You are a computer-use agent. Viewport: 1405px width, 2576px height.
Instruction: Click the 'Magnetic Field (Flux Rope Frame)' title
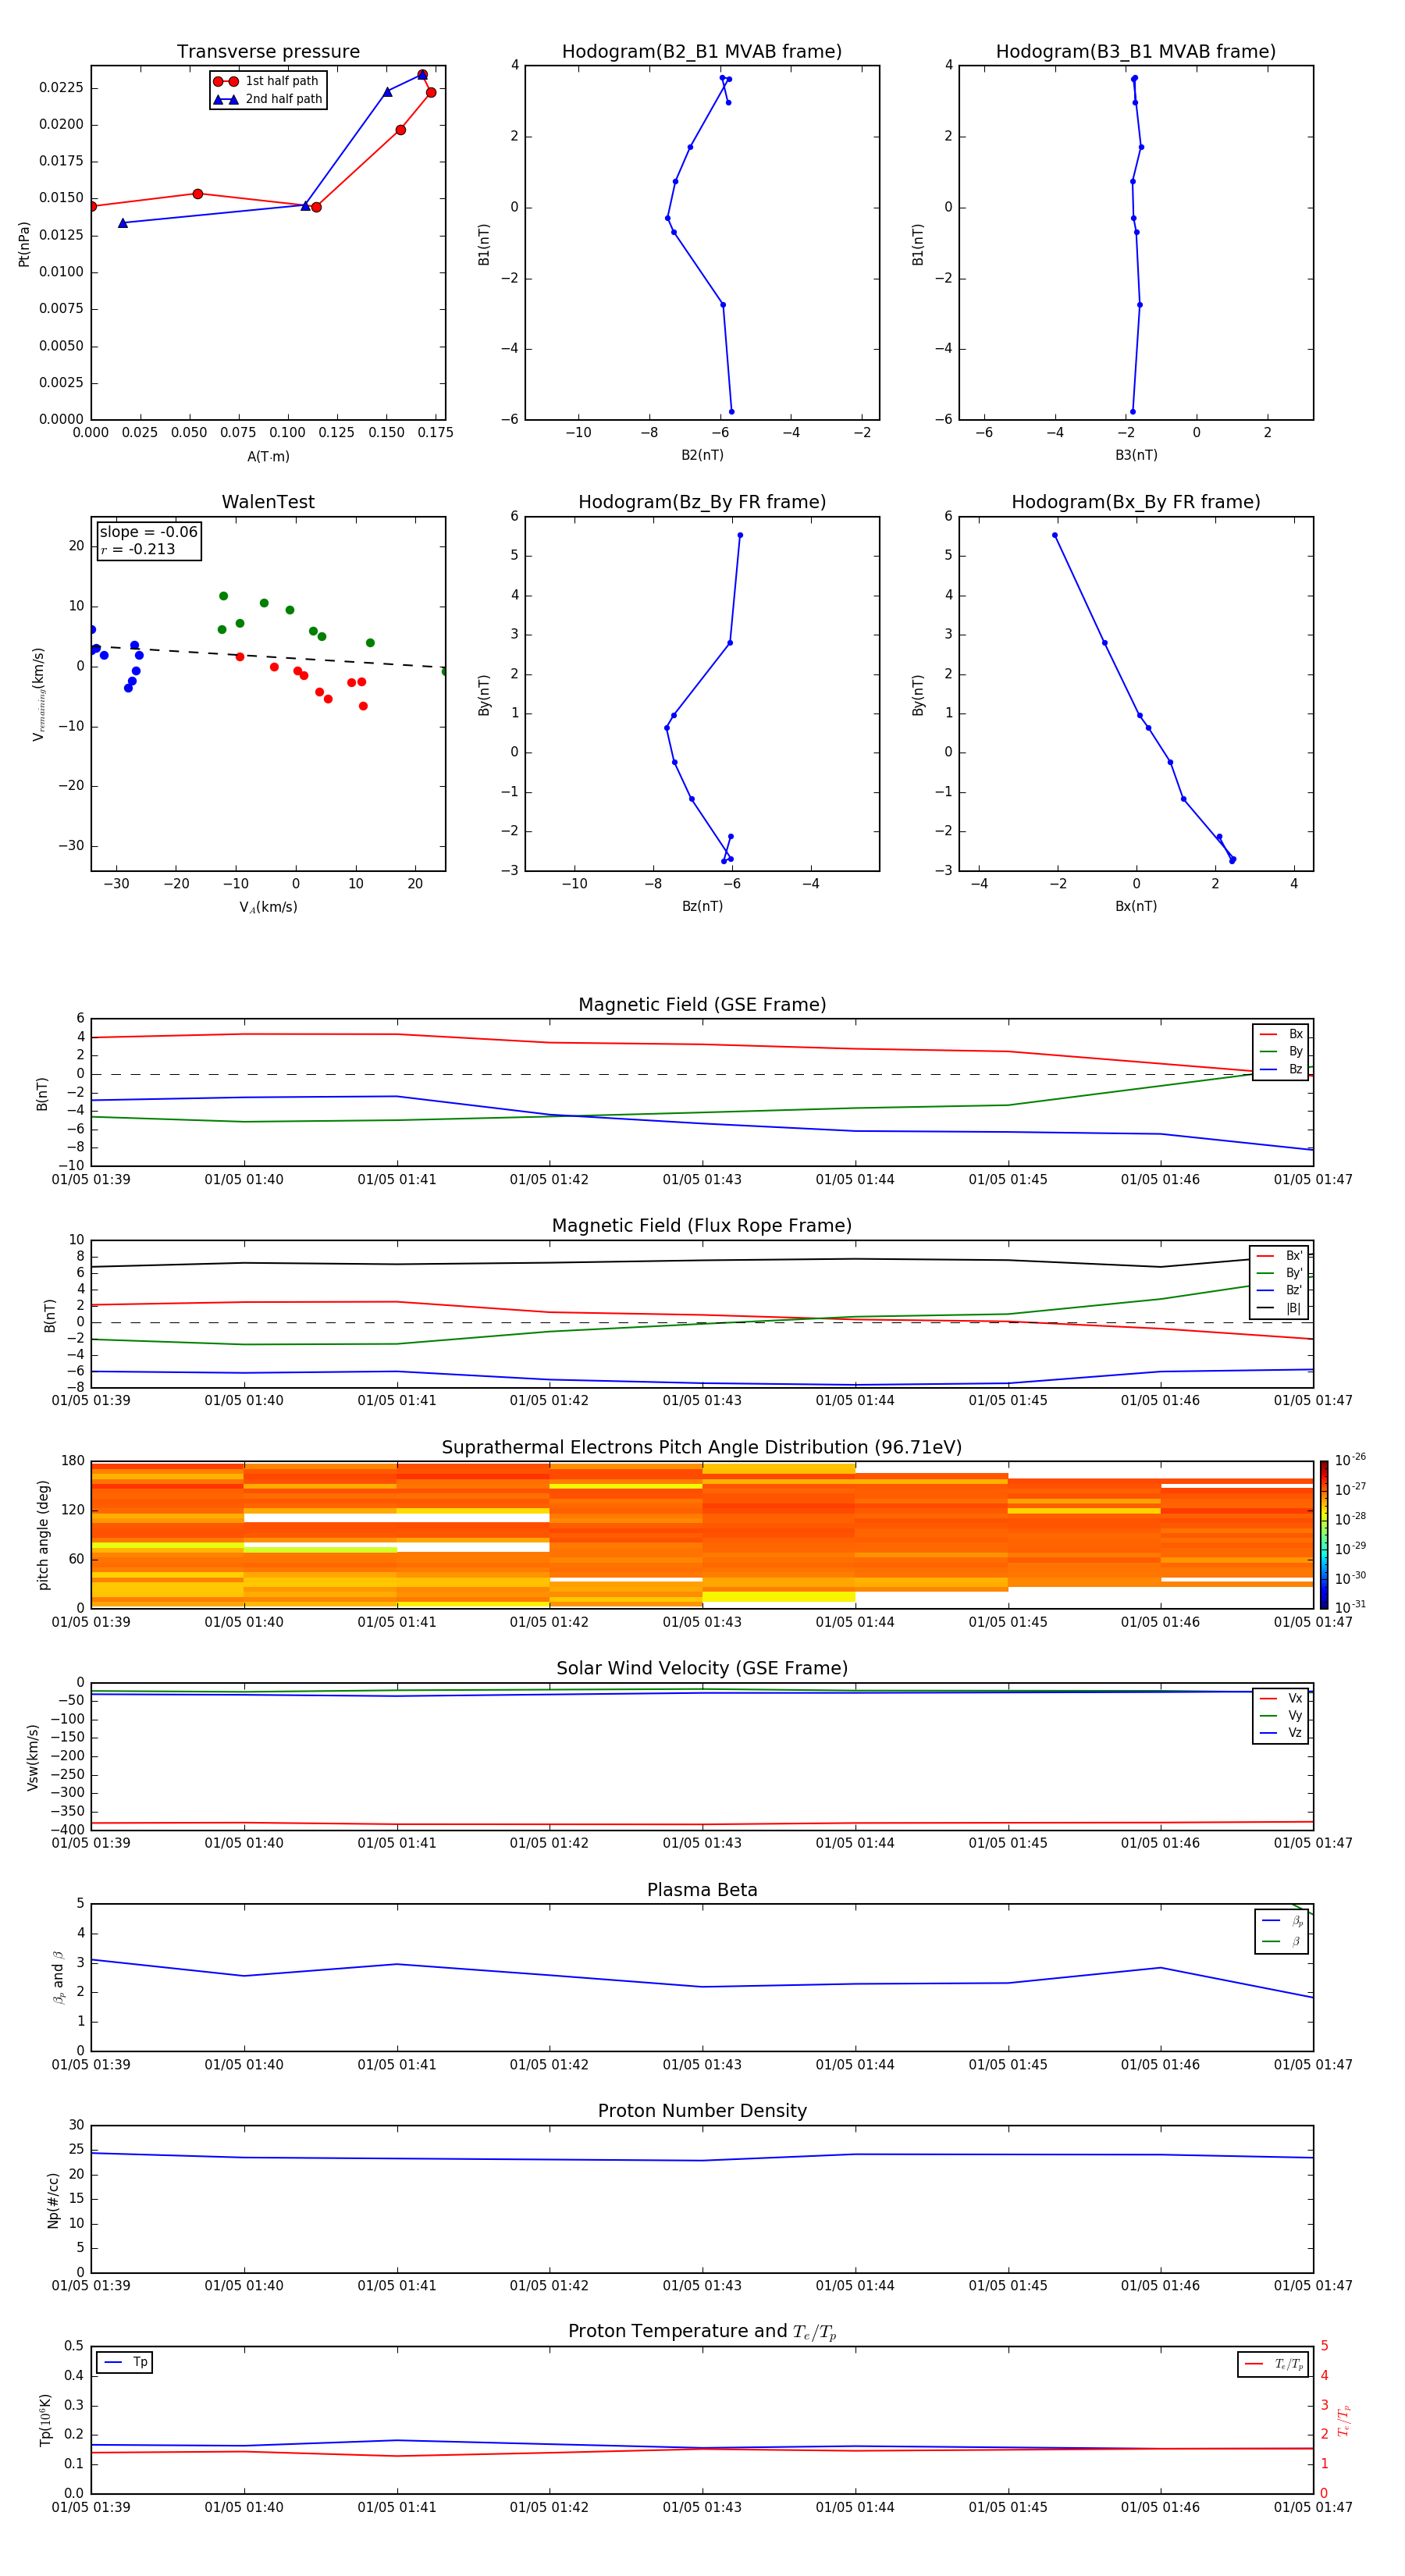(x=702, y=1226)
